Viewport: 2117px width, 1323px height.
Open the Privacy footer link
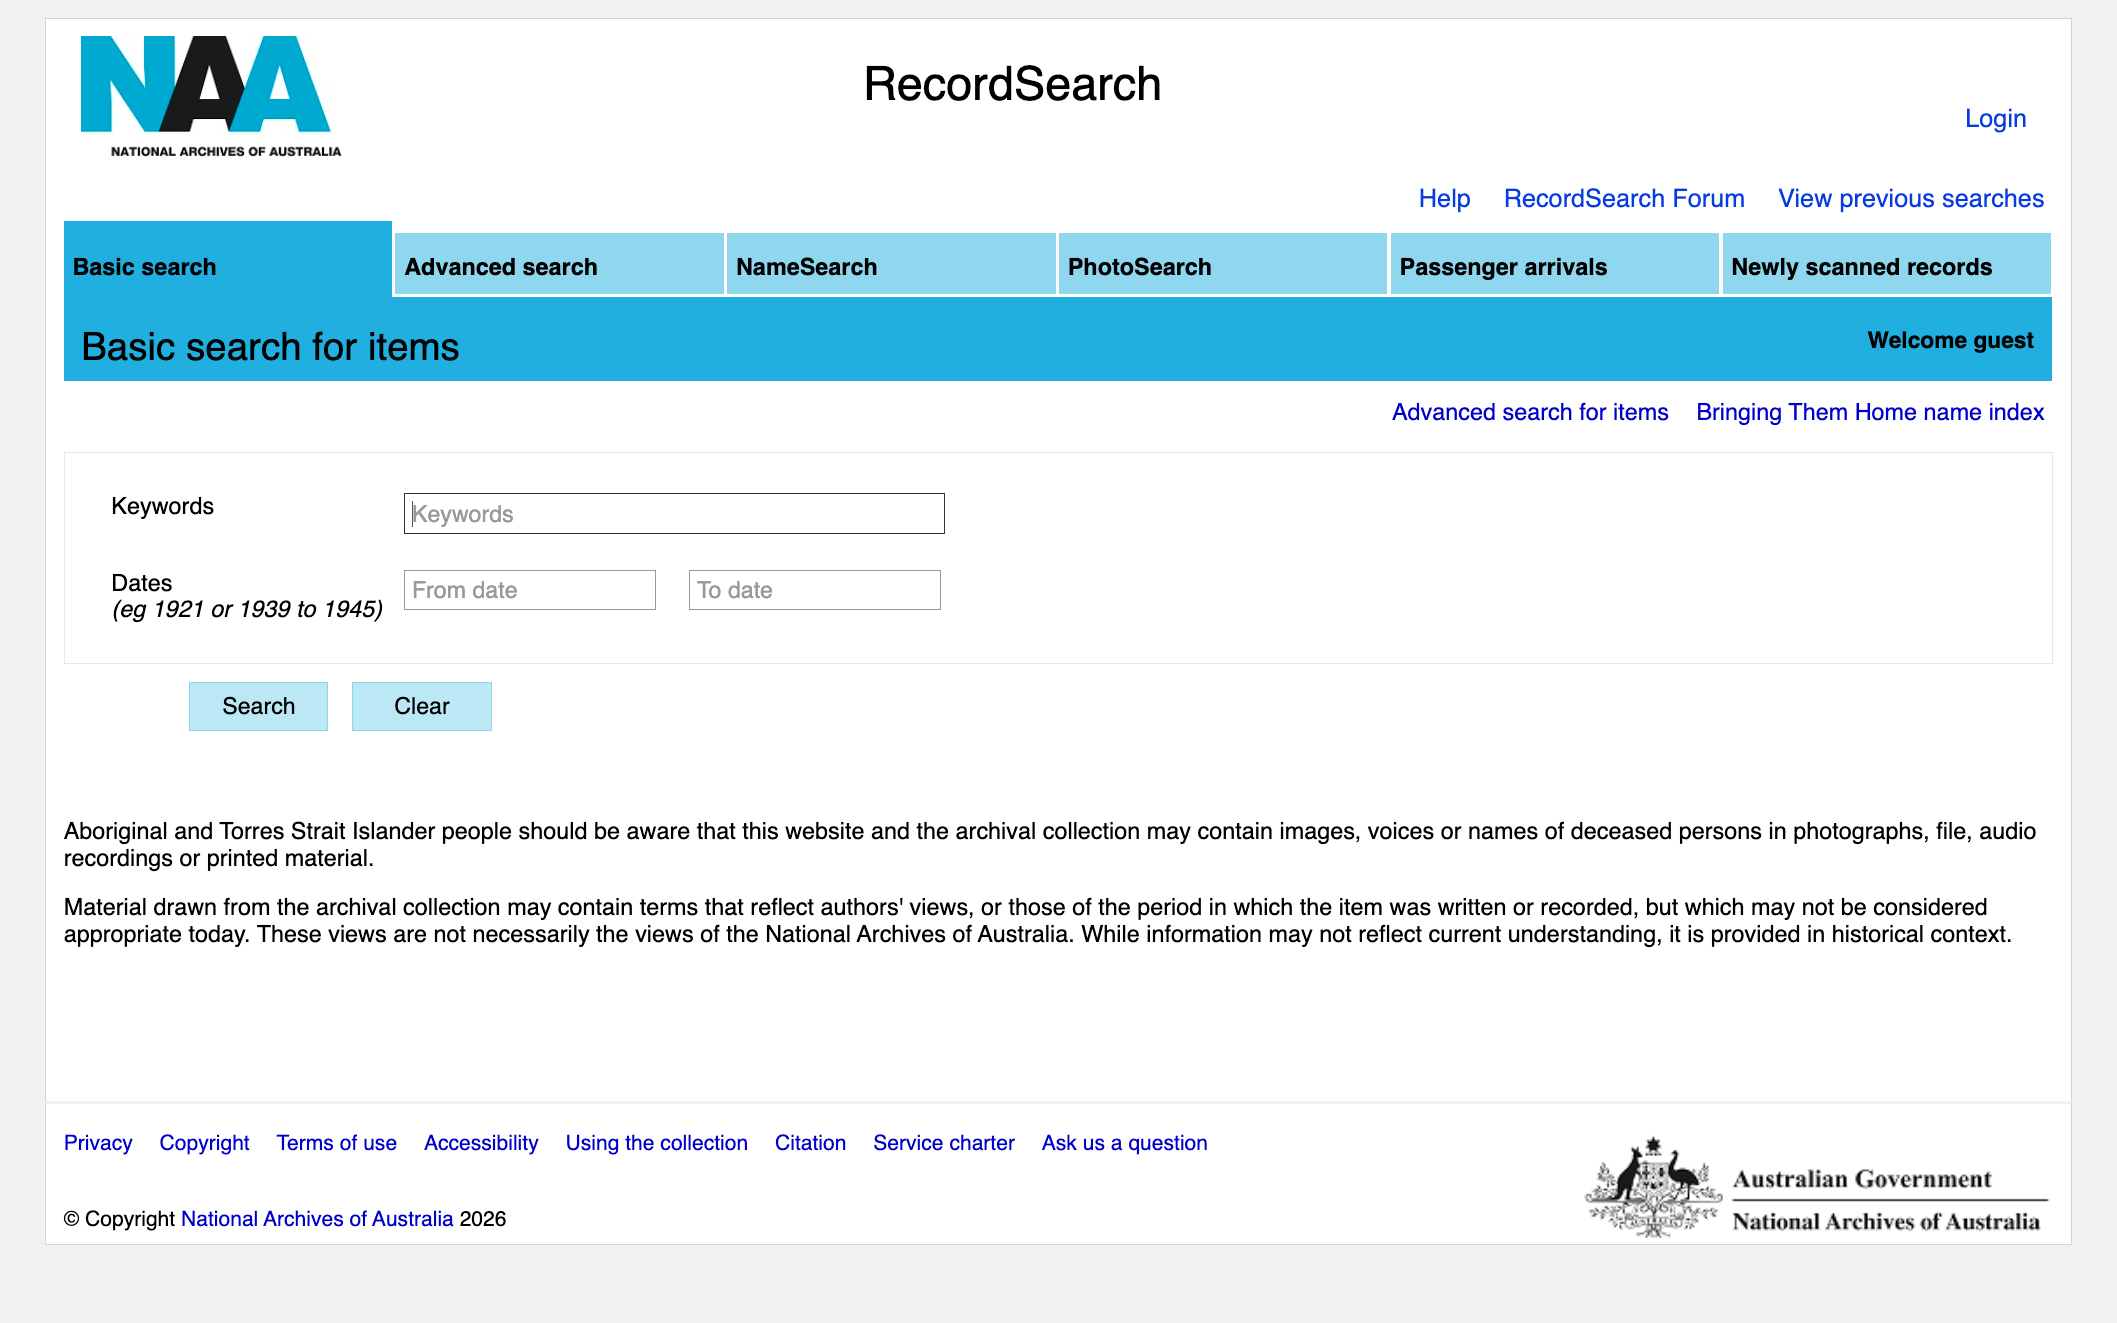(98, 1143)
